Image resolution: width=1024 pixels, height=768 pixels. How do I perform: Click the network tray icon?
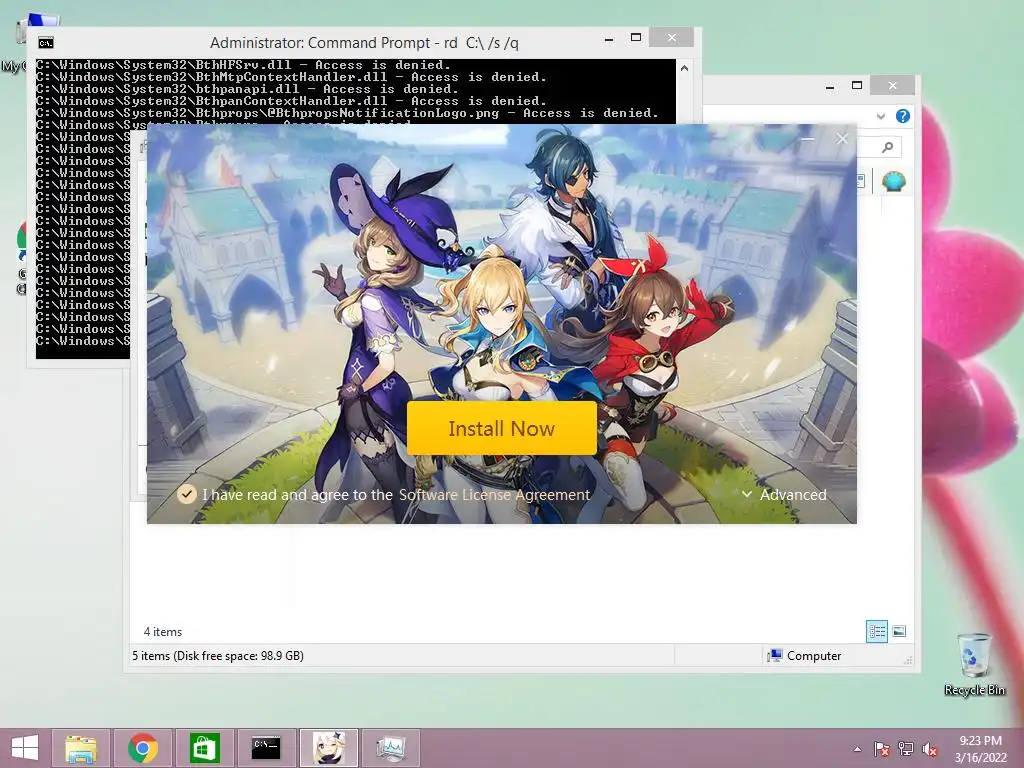coord(906,749)
